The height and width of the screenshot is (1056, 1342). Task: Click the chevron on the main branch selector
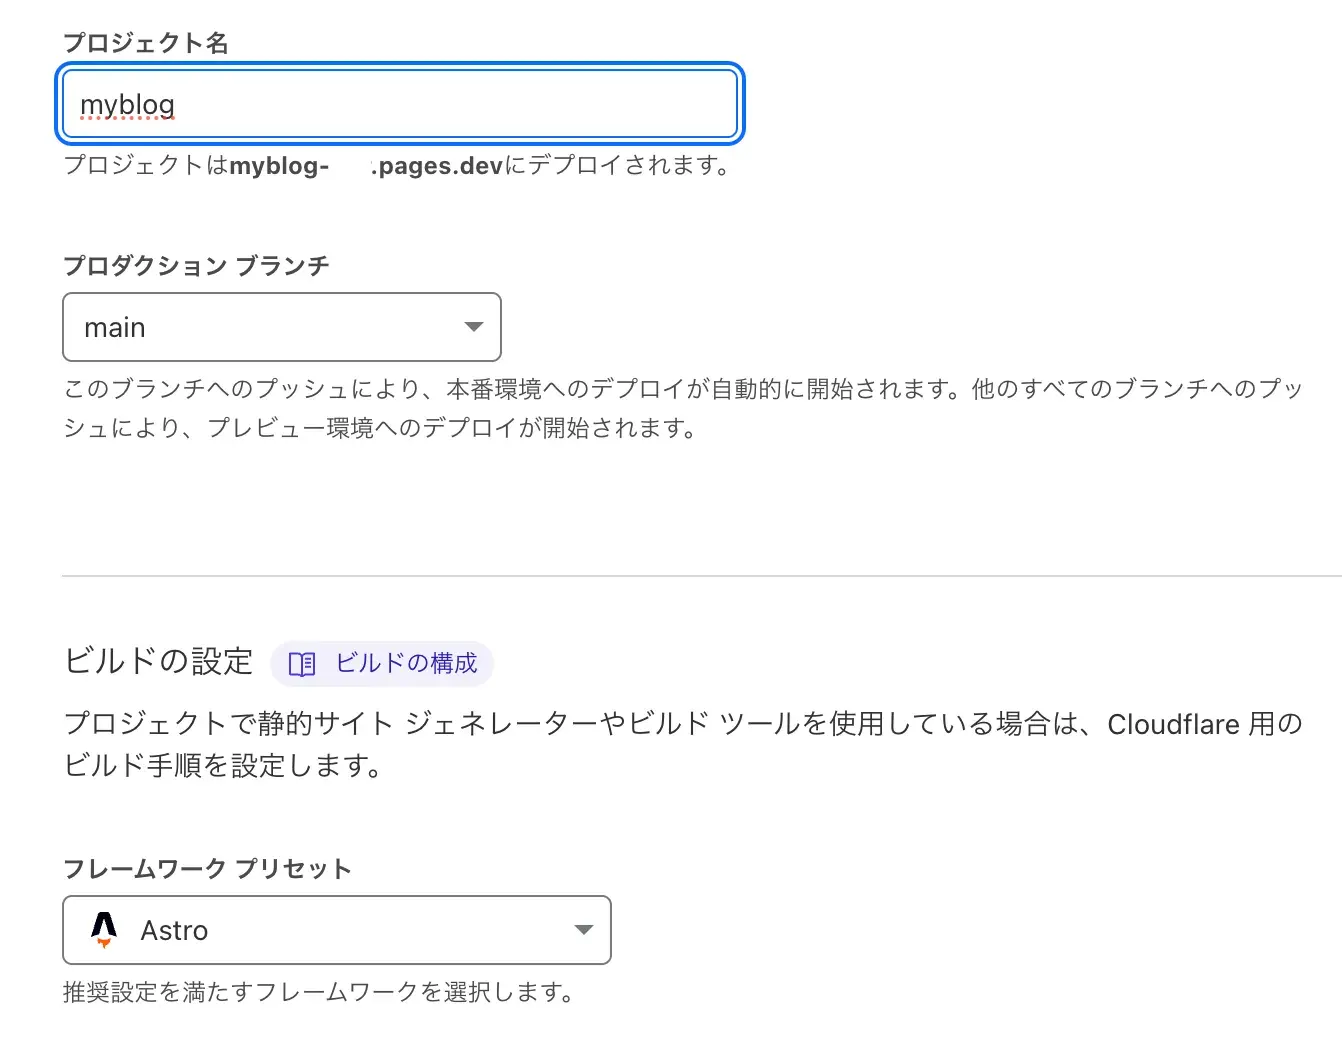473,327
